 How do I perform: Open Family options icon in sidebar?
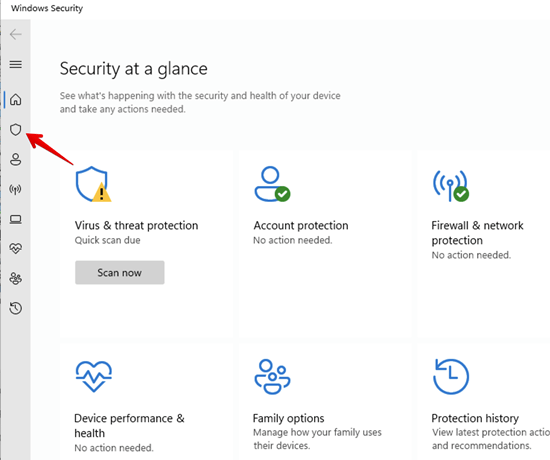click(16, 279)
